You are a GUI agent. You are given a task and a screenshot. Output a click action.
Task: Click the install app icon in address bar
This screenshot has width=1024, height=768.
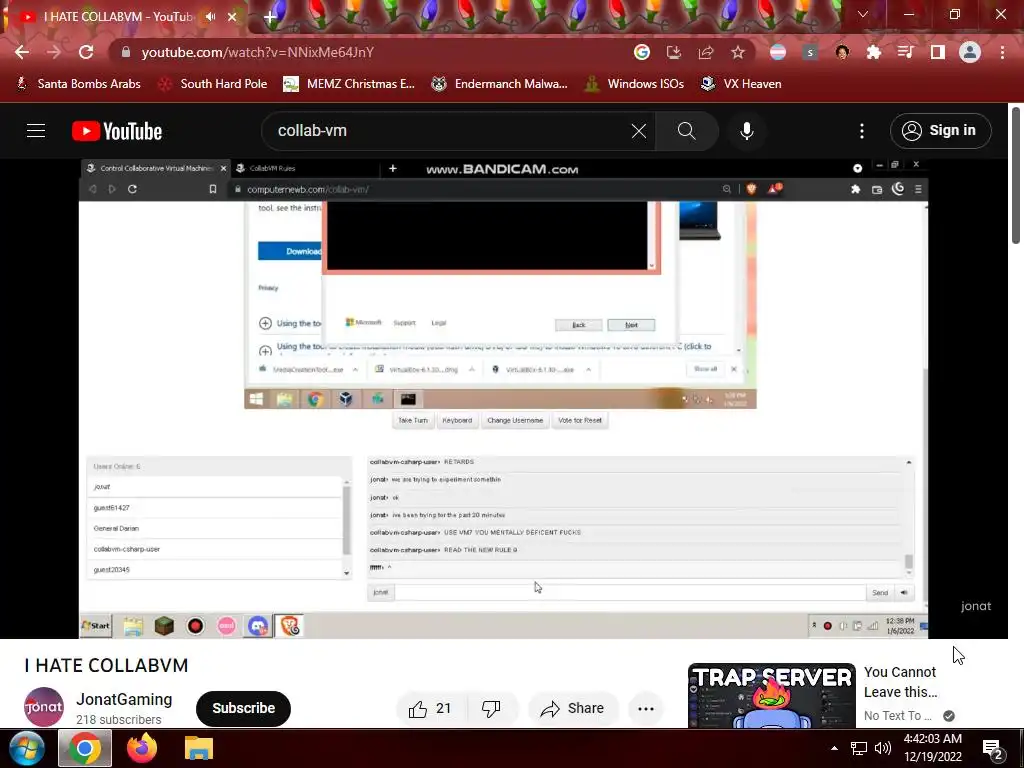(x=674, y=52)
